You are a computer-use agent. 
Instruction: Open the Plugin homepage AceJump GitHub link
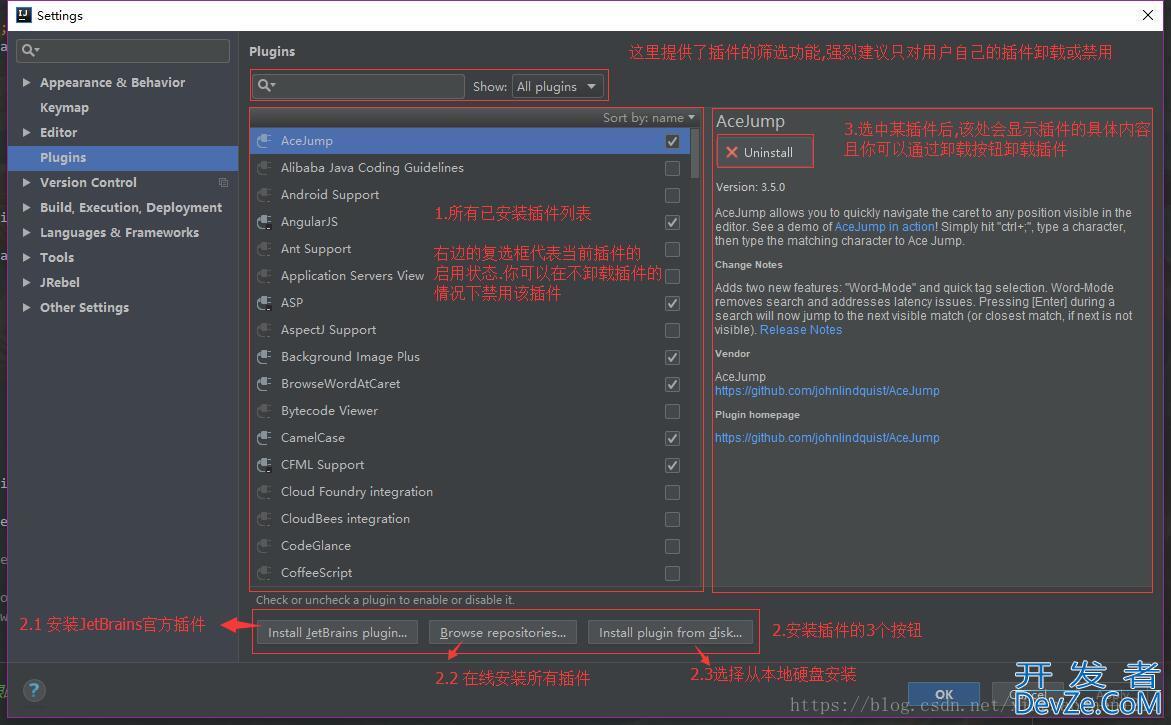[x=827, y=438]
